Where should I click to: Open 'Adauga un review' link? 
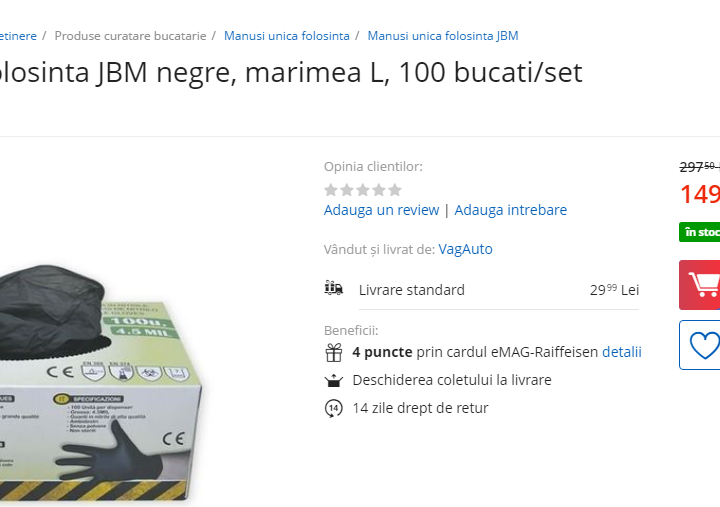pyautogui.click(x=381, y=210)
